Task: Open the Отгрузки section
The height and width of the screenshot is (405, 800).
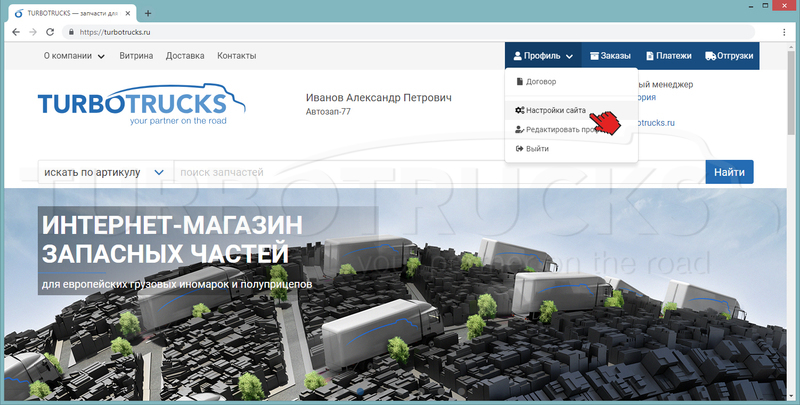Action: click(729, 56)
